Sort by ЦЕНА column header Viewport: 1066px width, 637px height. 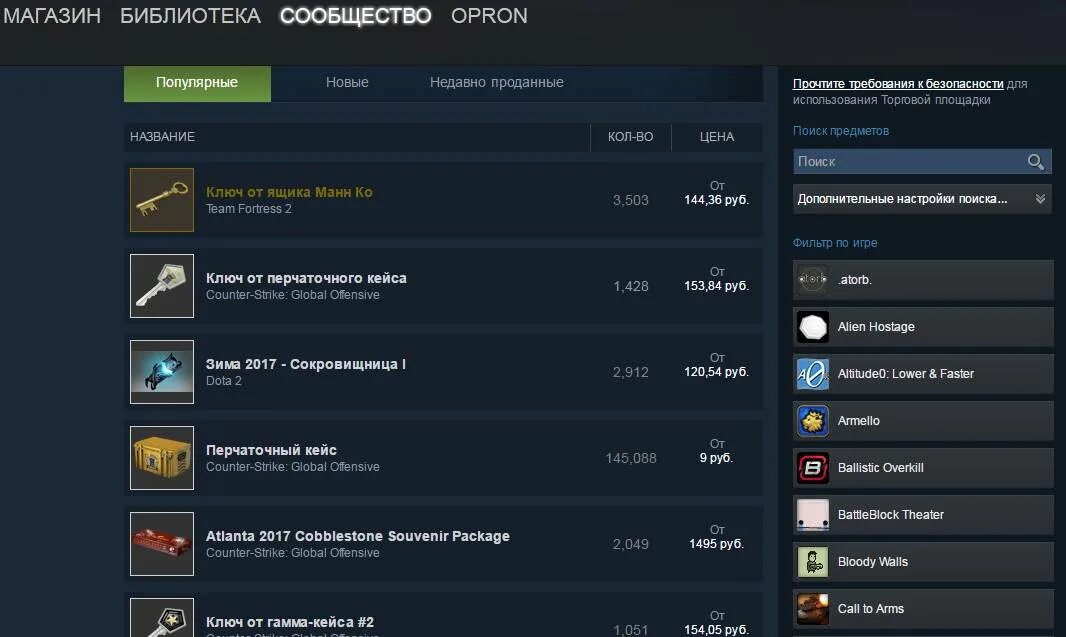(x=717, y=137)
